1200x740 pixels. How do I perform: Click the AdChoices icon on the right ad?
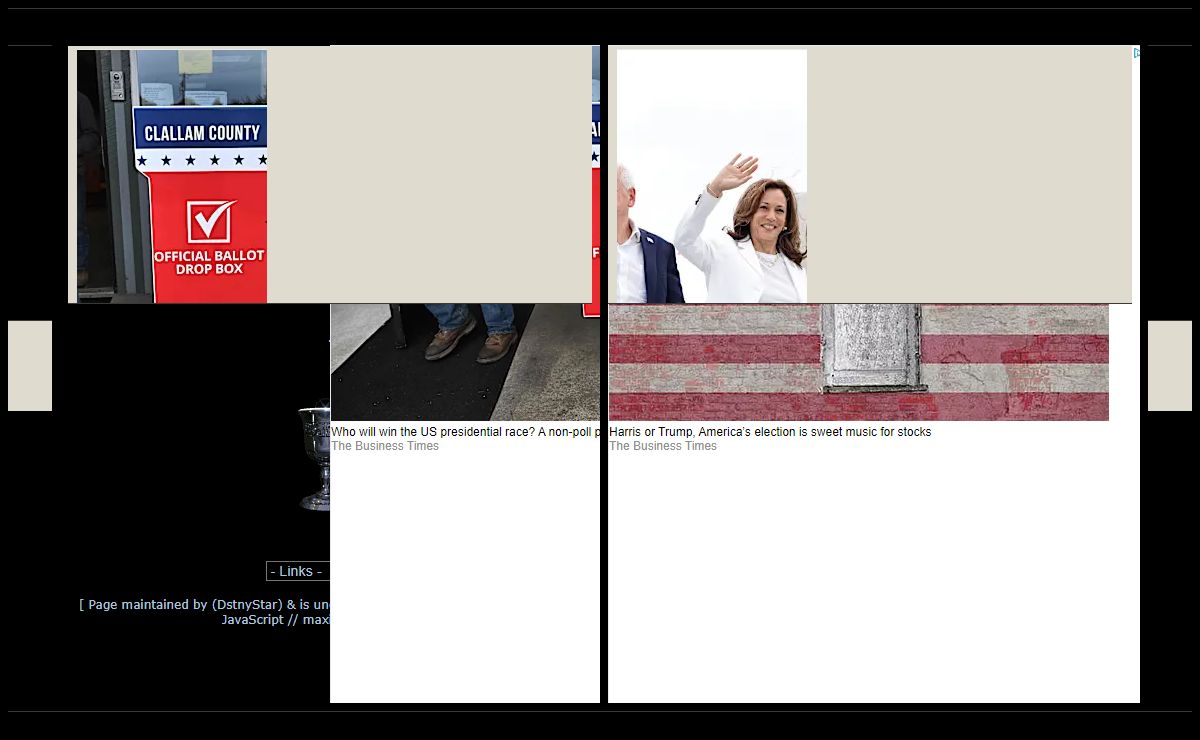point(1136,53)
